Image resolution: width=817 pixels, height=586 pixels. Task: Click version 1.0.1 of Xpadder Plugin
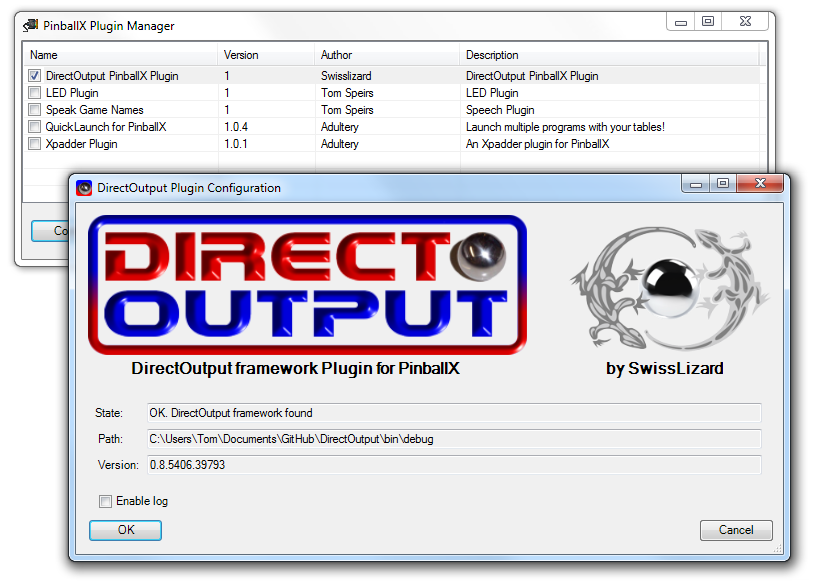coord(236,144)
